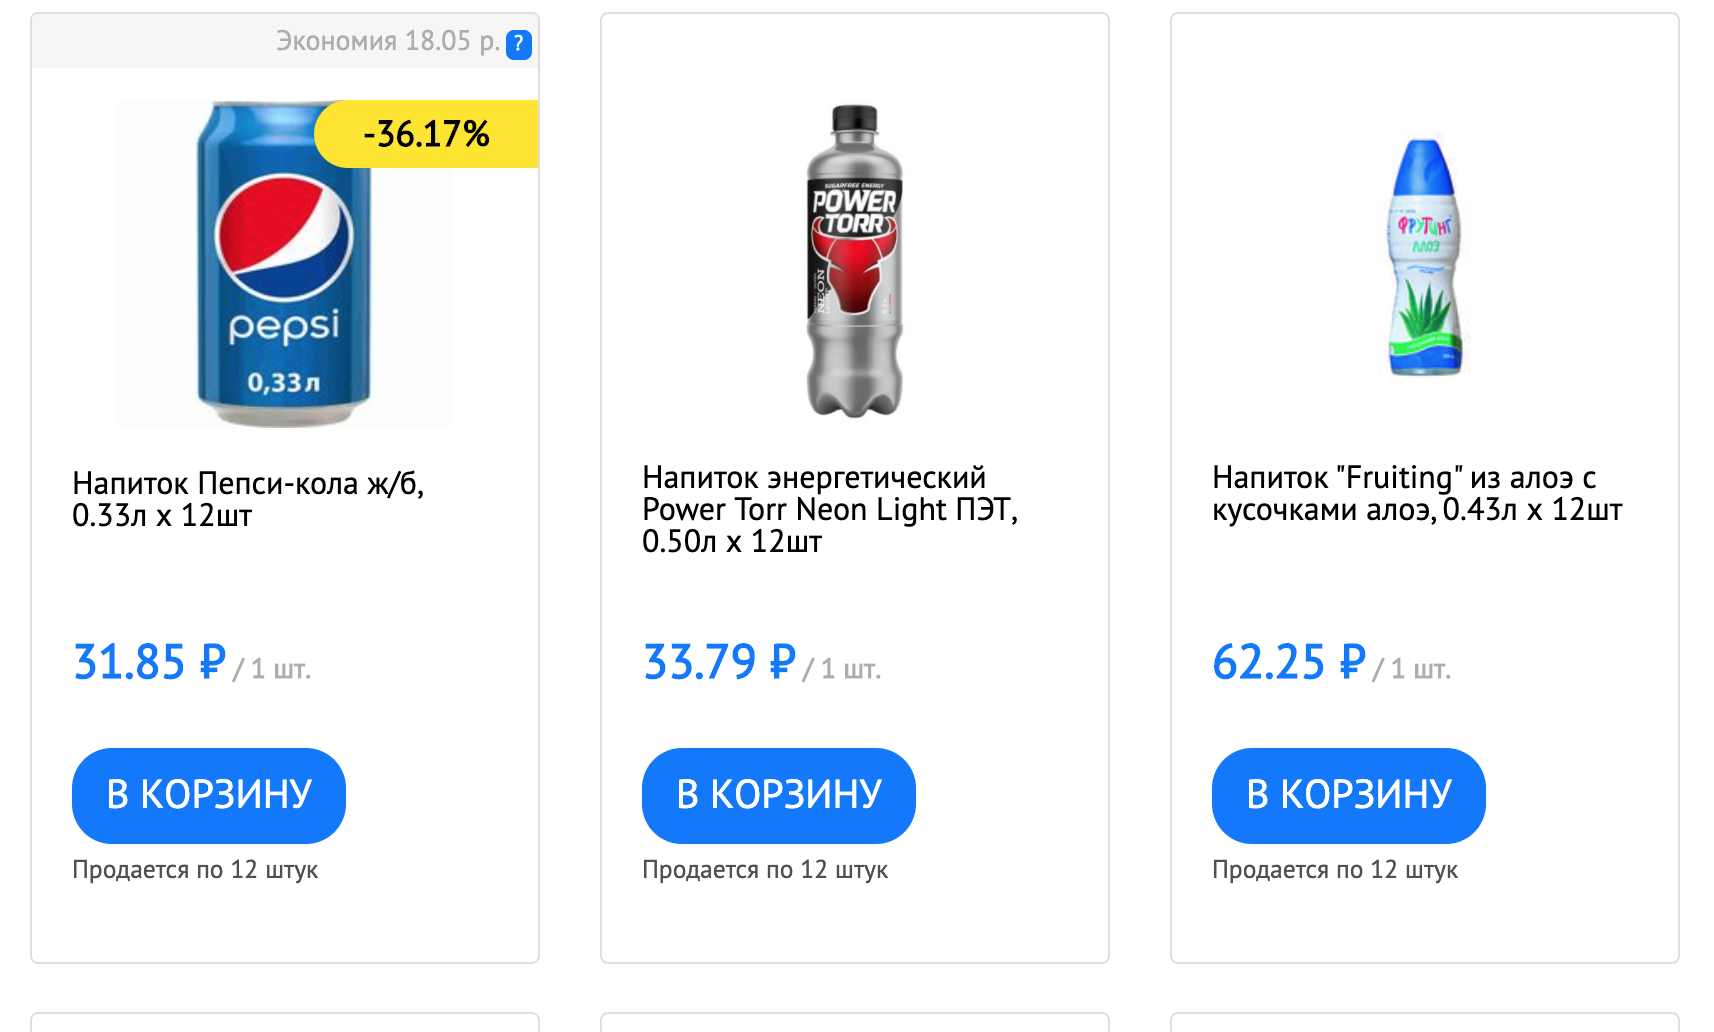This screenshot has height=1032, width=1714.
Task: Click Продается по 12 штук under Pepsi
Action: pyautogui.click(x=195, y=870)
